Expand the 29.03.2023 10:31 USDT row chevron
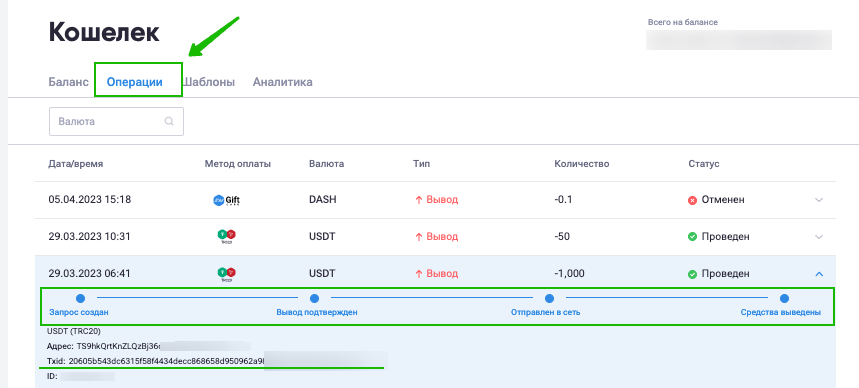 [x=819, y=237]
